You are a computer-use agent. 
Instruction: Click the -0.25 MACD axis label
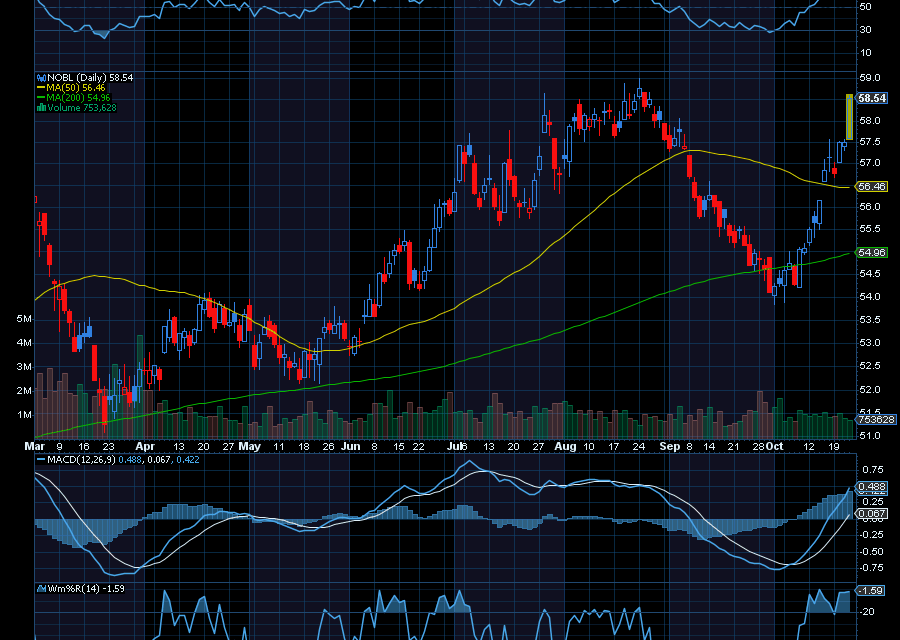tap(871, 535)
